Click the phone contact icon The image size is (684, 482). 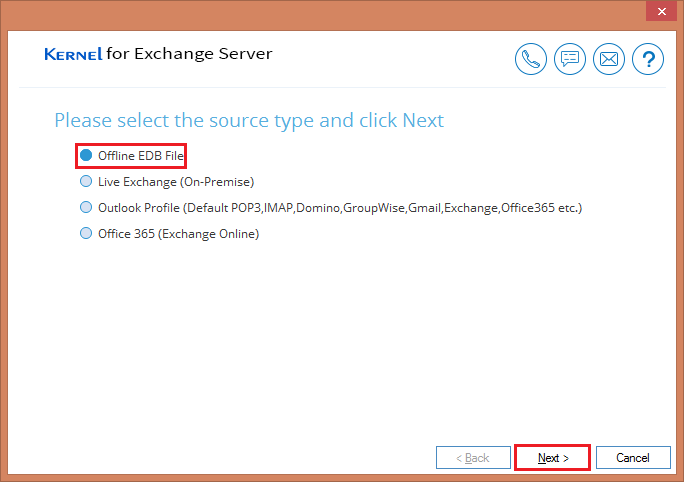point(531,59)
